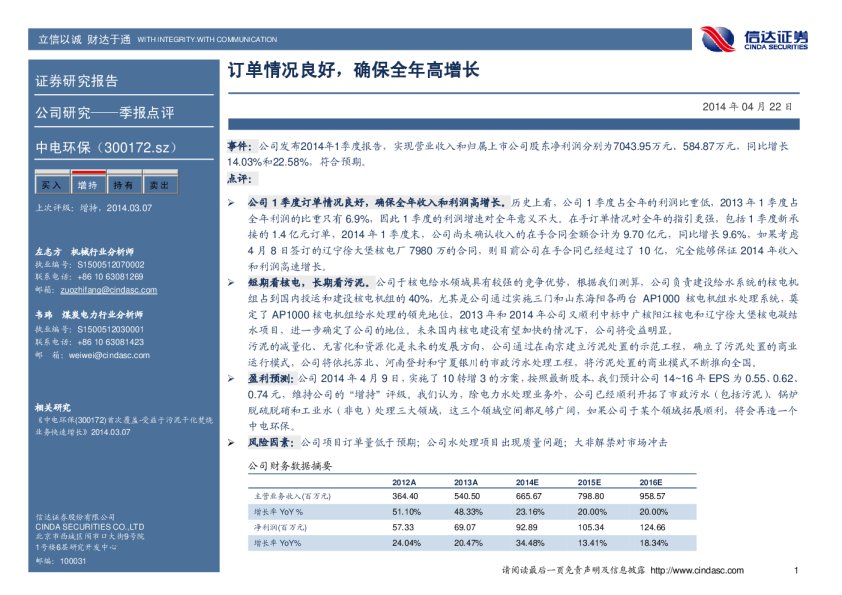842x595 pixels.
Task: Click the report date 2014年04月22日
Action: tap(747, 106)
